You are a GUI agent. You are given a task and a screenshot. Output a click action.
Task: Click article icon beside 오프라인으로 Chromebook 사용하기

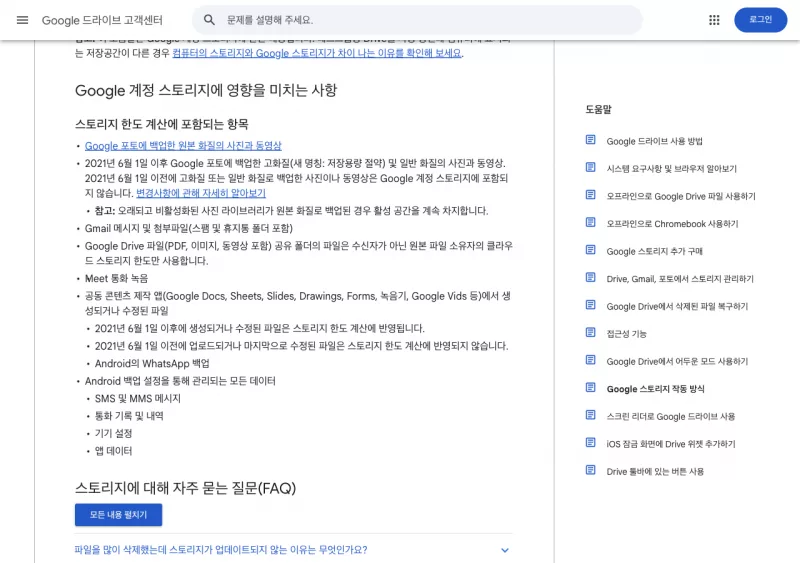click(x=590, y=223)
